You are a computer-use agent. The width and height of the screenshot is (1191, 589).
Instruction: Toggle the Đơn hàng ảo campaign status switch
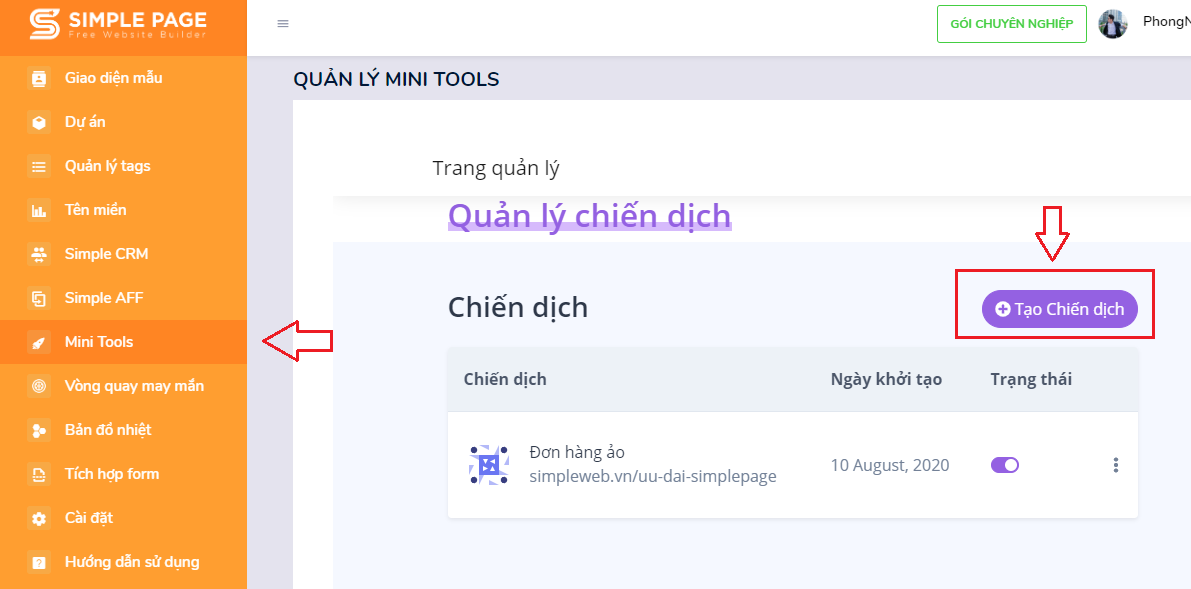[x=1005, y=465]
